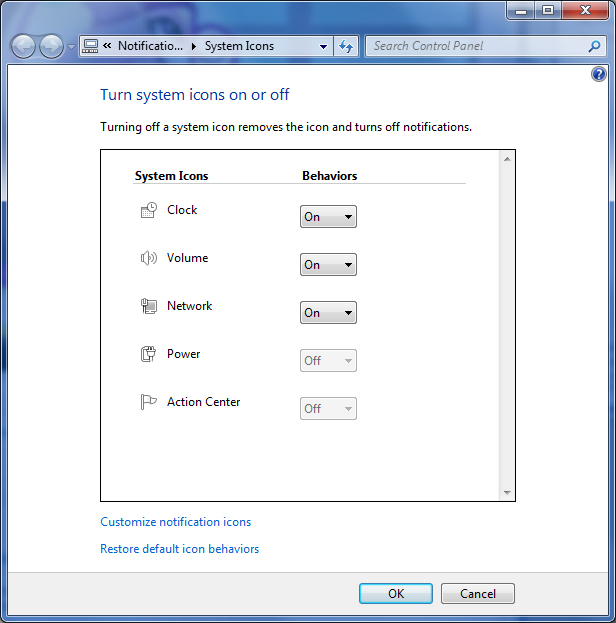The width and height of the screenshot is (616, 623).
Task: Maximize the System Icons window
Action: pyautogui.click(x=548, y=10)
